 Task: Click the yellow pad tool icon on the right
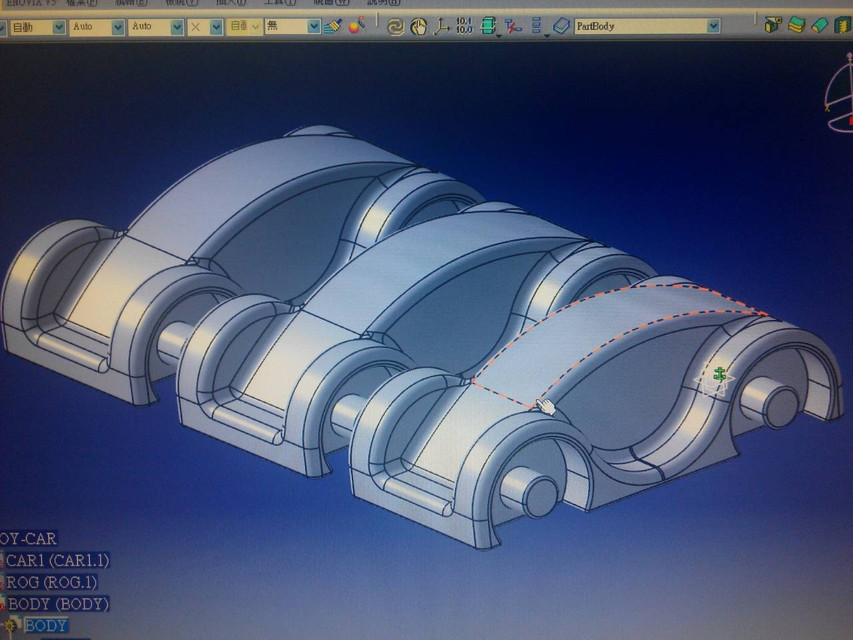click(796, 28)
